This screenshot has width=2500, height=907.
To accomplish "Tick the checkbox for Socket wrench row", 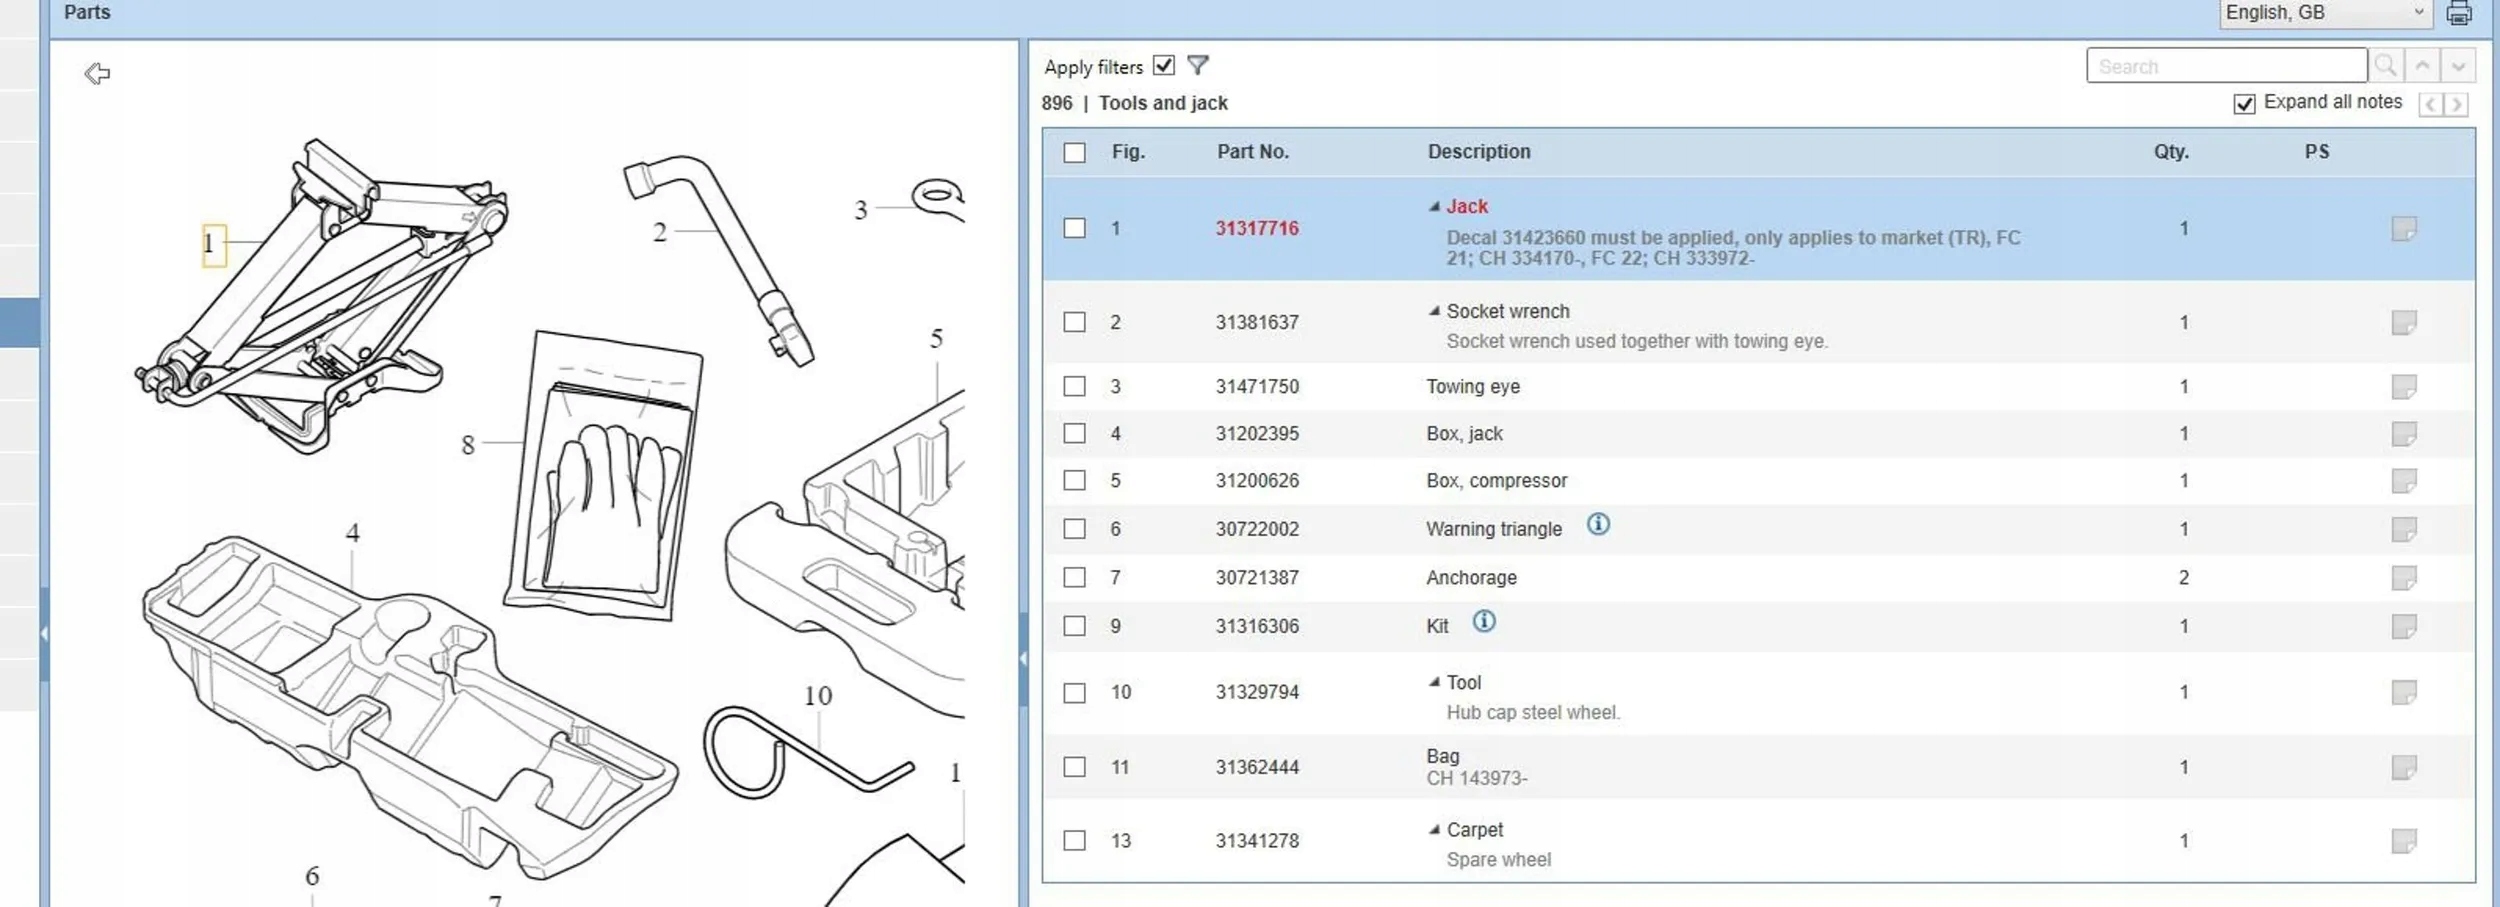I will tap(1074, 322).
